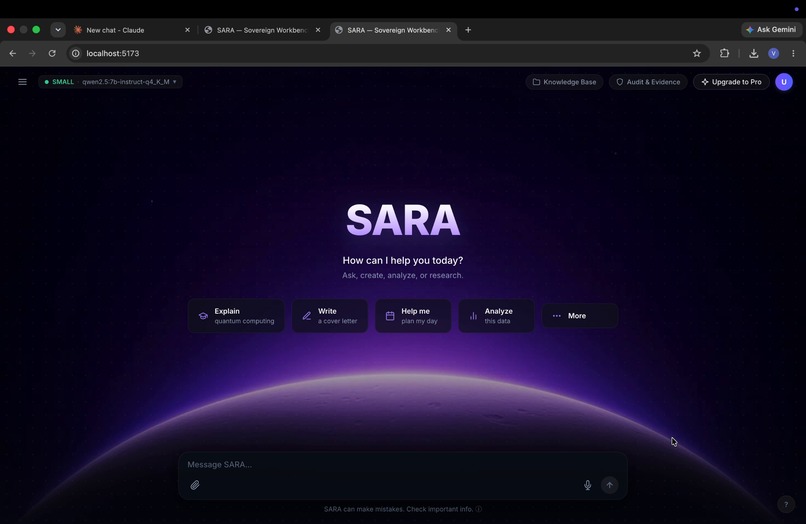Click the graduation cap icon on Explain card
This screenshot has height=524, width=806.
click(204, 316)
